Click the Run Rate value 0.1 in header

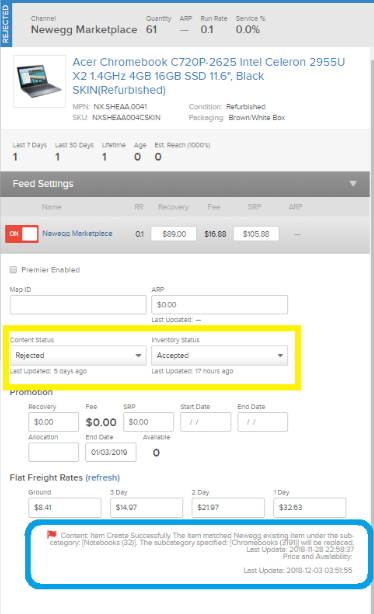click(x=207, y=29)
